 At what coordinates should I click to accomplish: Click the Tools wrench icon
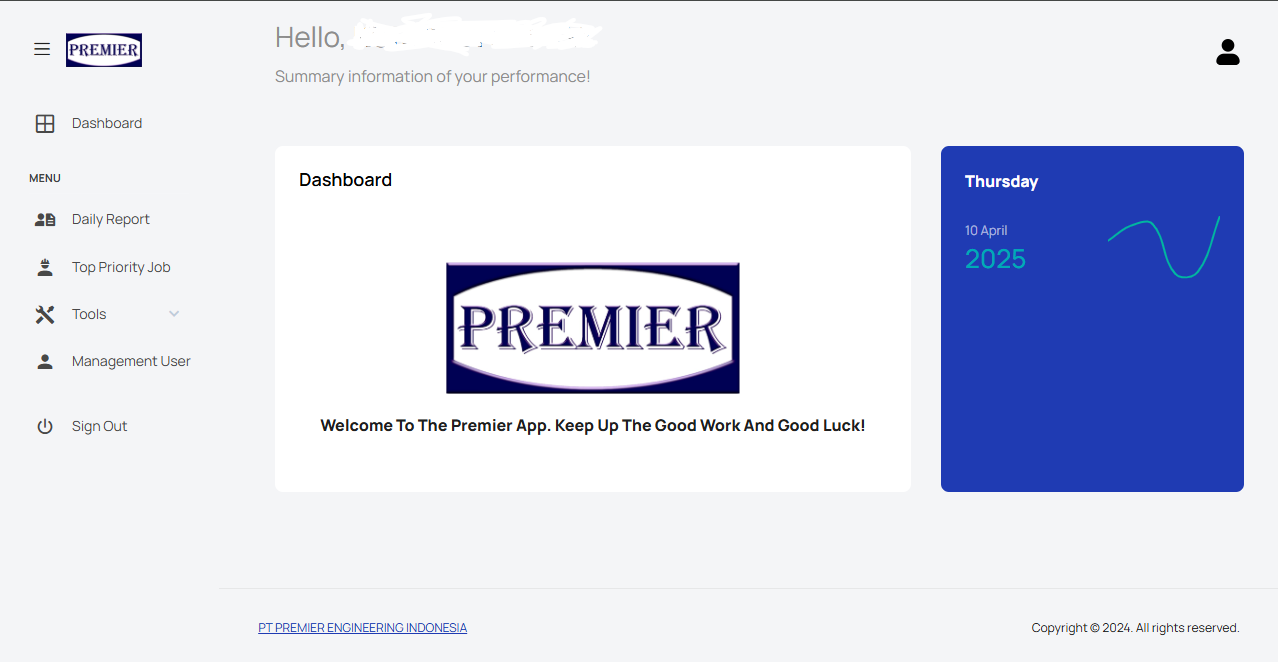click(45, 314)
